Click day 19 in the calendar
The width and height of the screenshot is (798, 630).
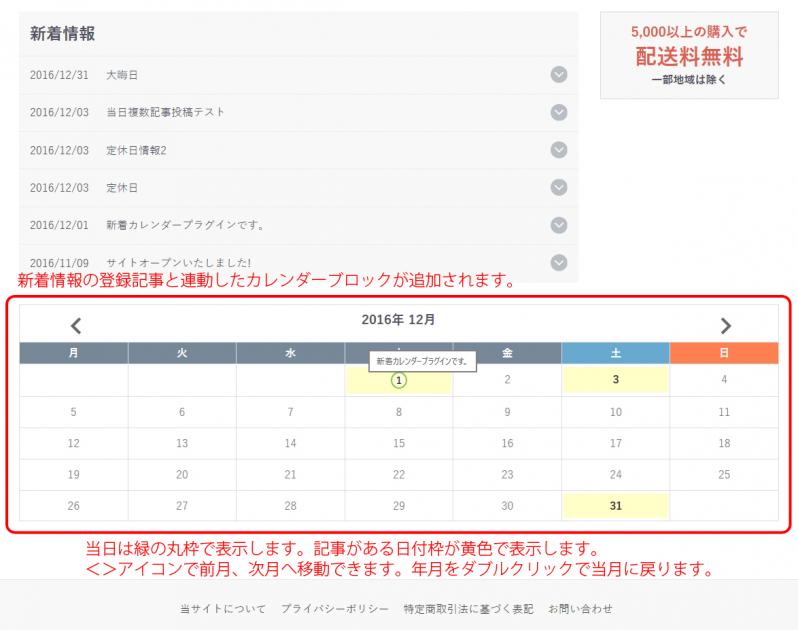pyautogui.click(x=73, y=475)
